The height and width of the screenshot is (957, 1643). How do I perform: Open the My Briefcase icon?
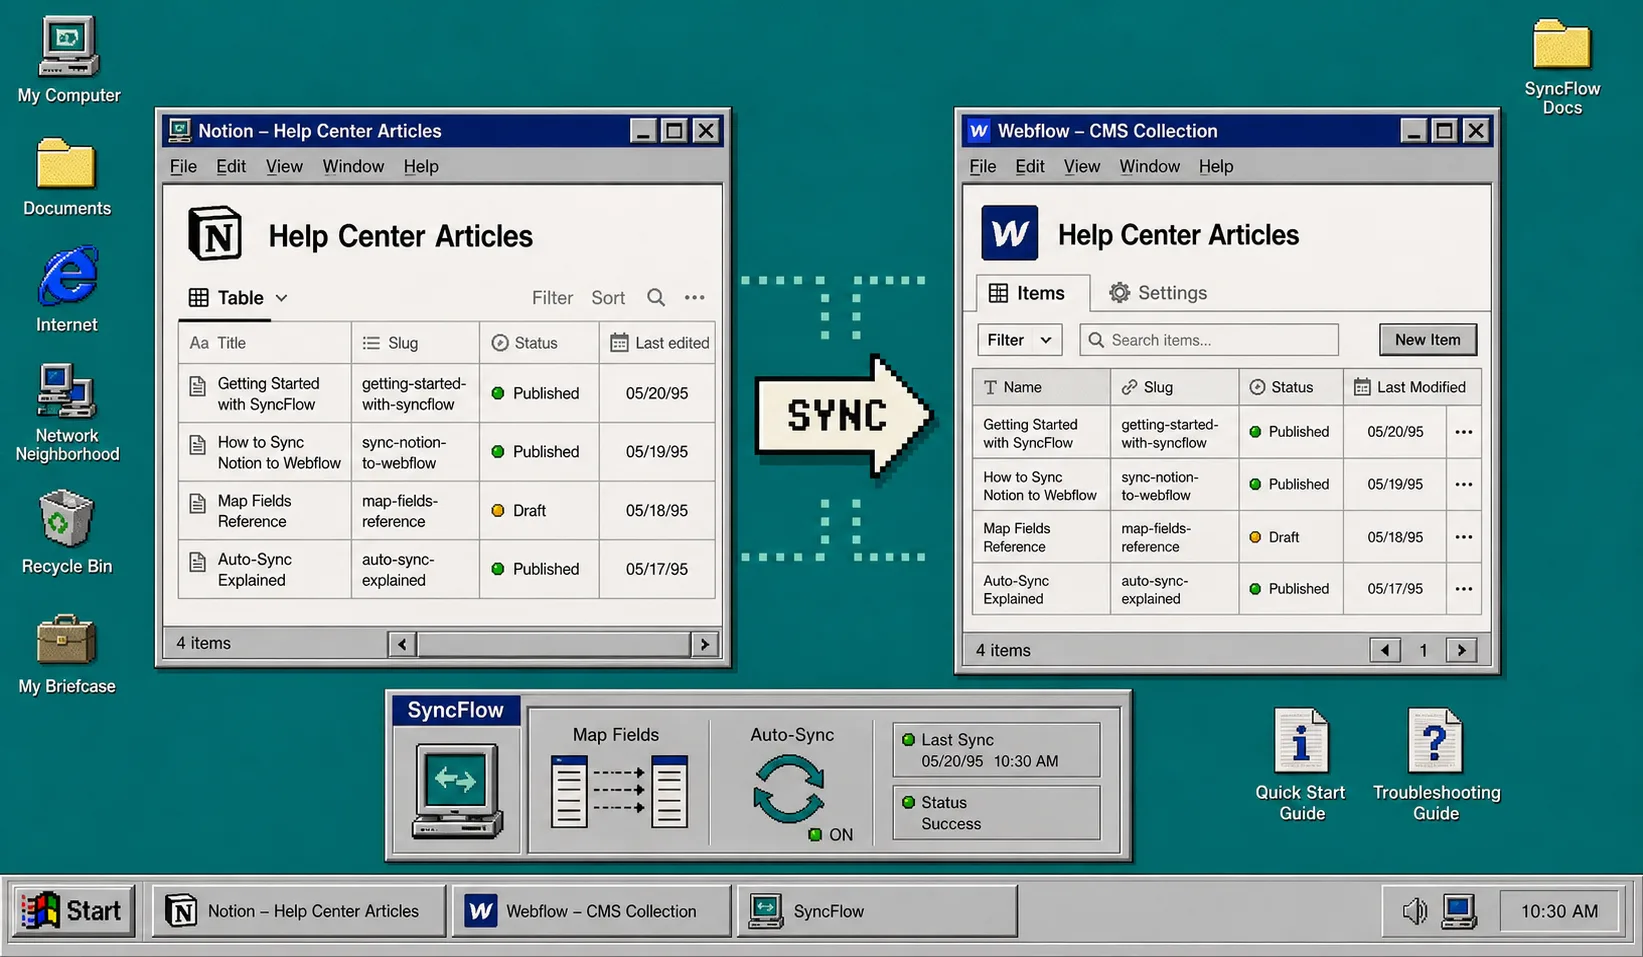pos(66,640)
